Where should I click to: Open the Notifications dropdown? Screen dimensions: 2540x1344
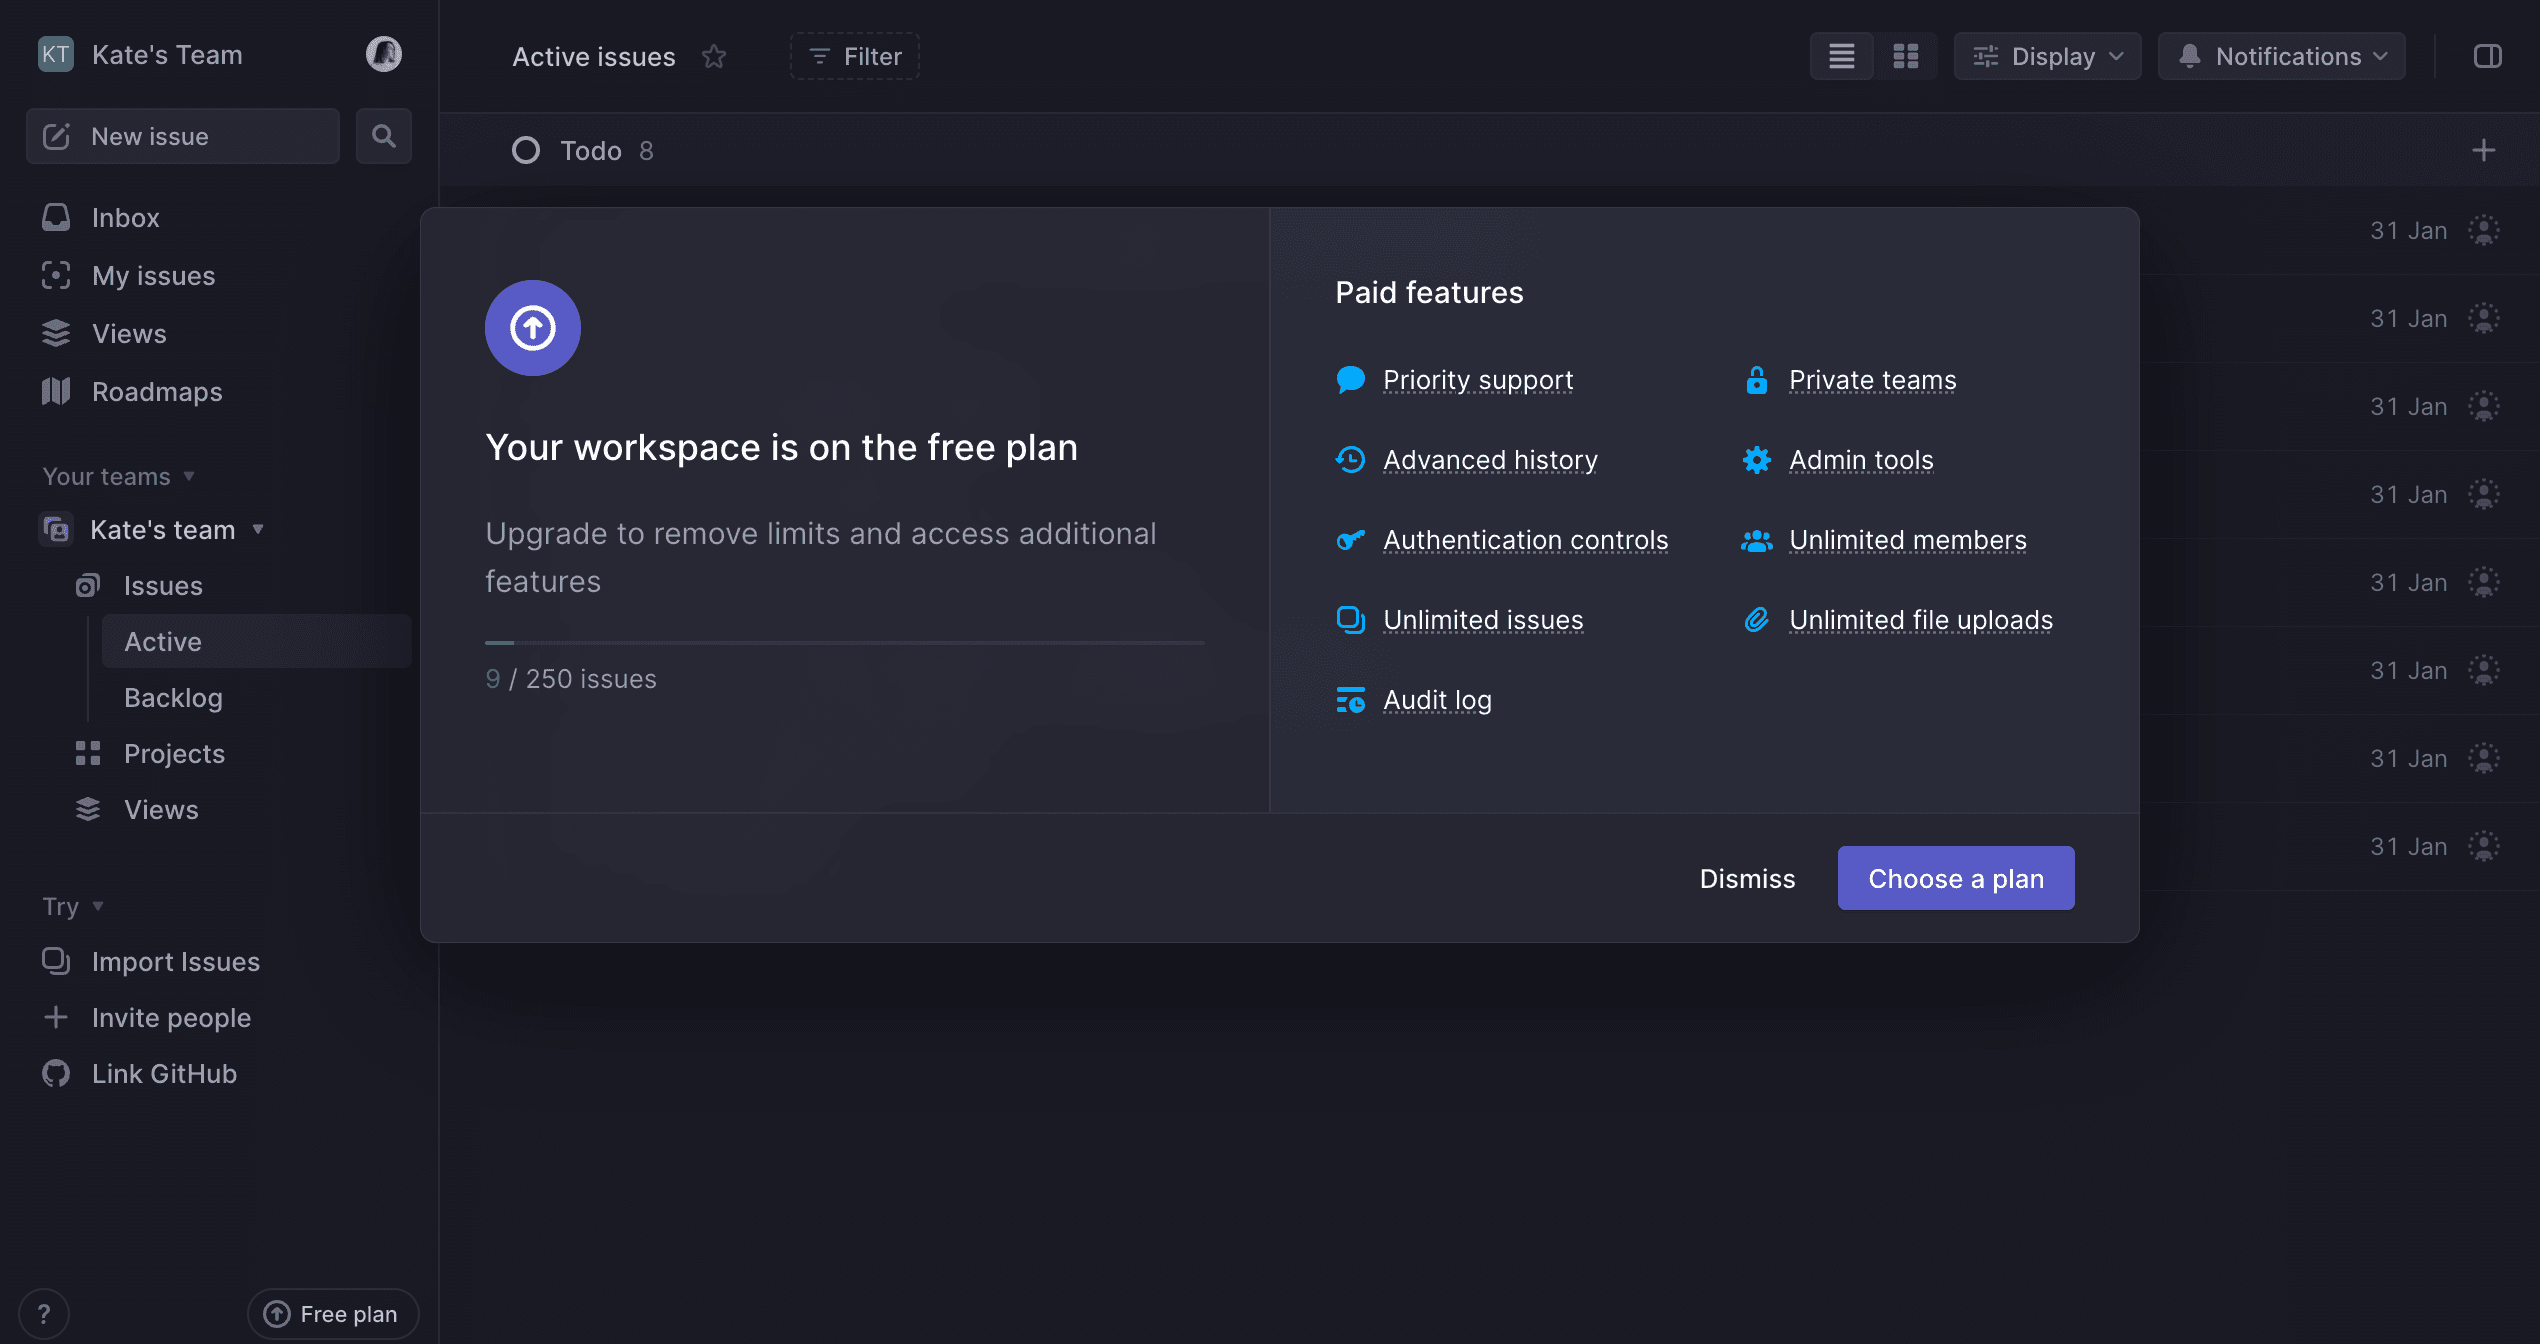(x=2281, y=57)
